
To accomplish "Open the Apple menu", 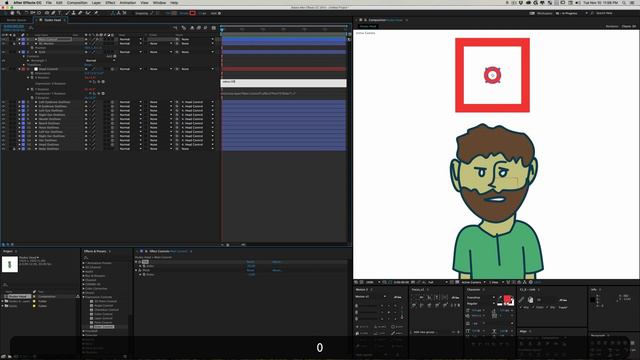I will [7, 2].
